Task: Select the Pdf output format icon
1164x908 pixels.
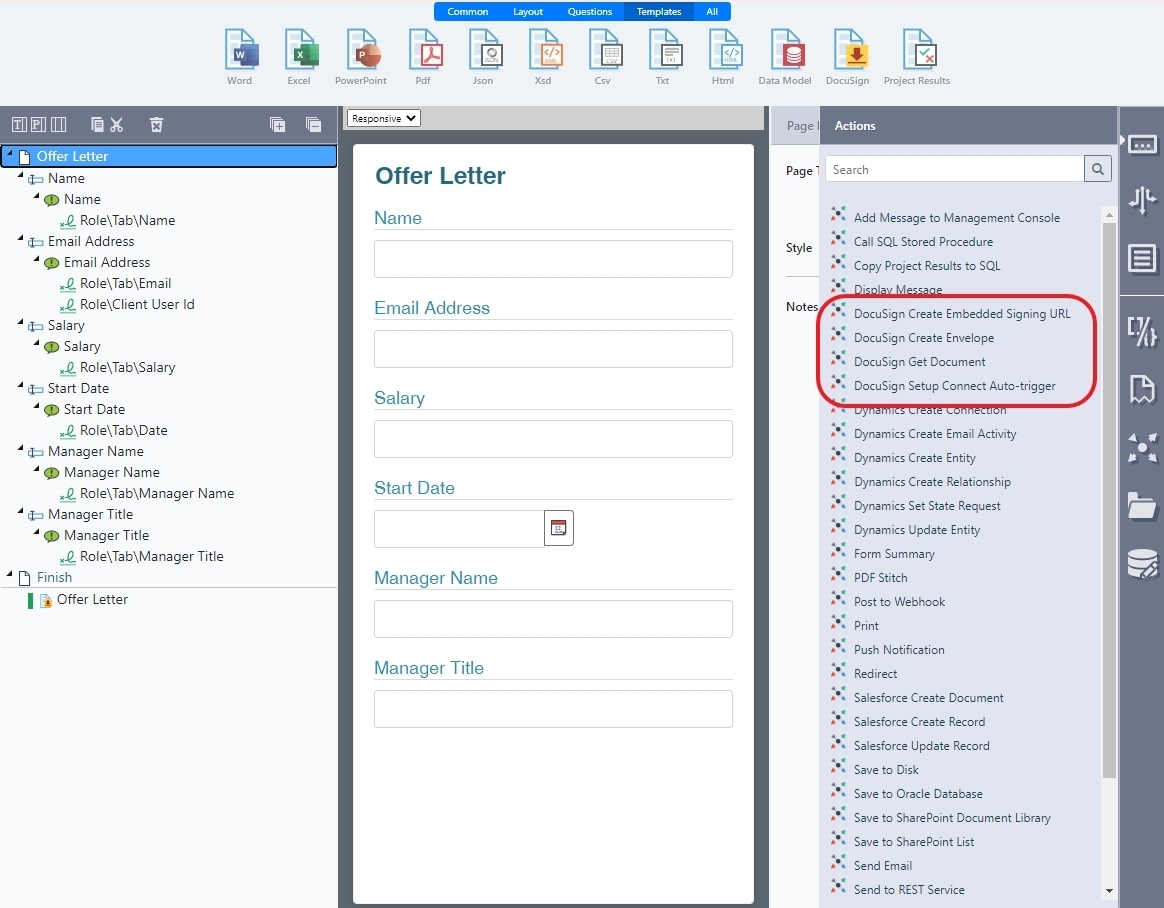Action: click(x=423, y=48)
